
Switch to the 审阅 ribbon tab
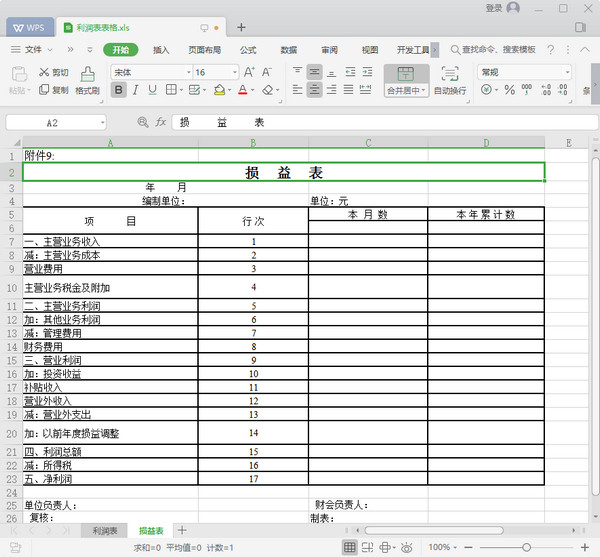329,50
